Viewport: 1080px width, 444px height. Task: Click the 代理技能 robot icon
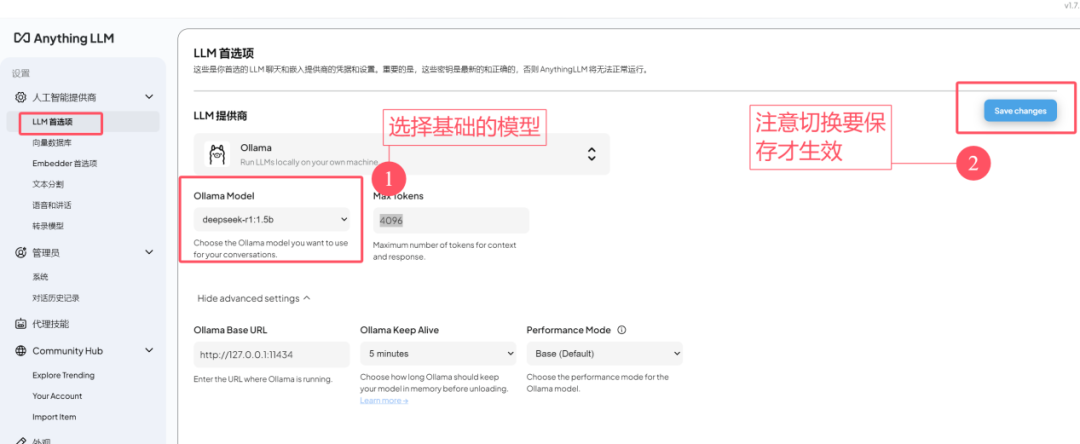pyautogui.click(x=20, y=324)
